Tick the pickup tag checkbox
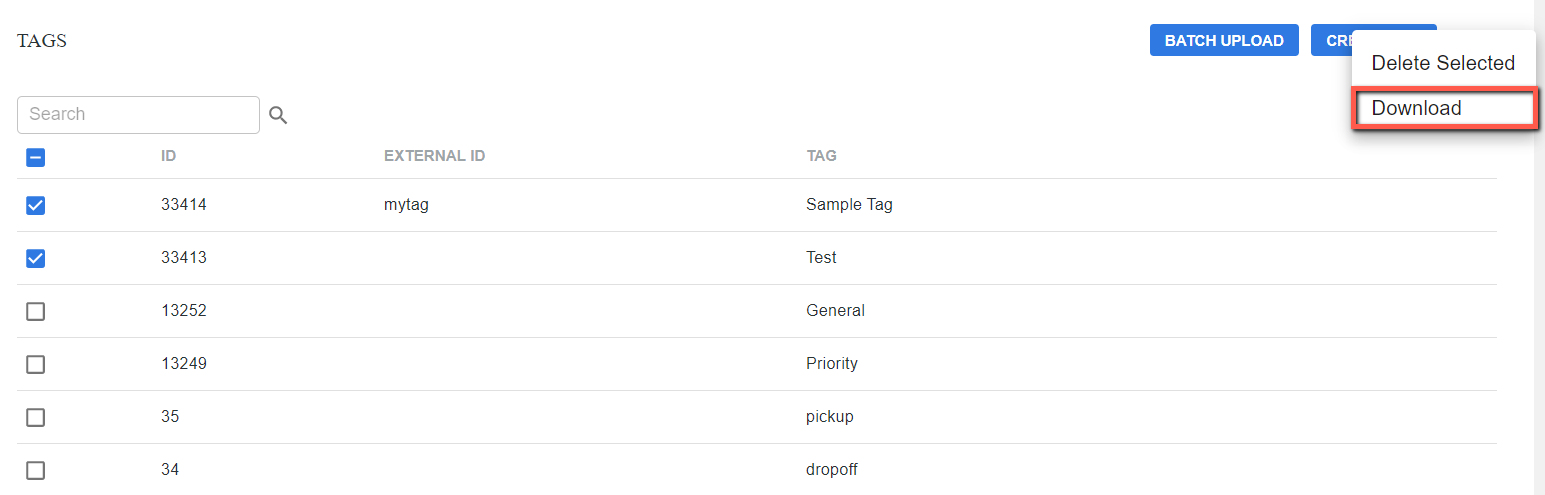1545x495 pixels. pyautogui.click(x=35, y=417)
